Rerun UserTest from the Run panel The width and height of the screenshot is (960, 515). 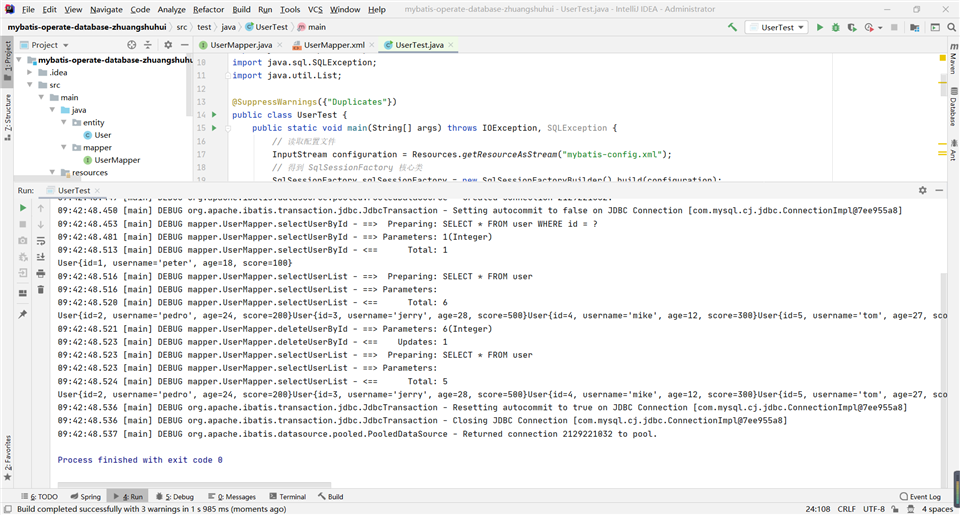pyautogui.click(x=23, y=208)
